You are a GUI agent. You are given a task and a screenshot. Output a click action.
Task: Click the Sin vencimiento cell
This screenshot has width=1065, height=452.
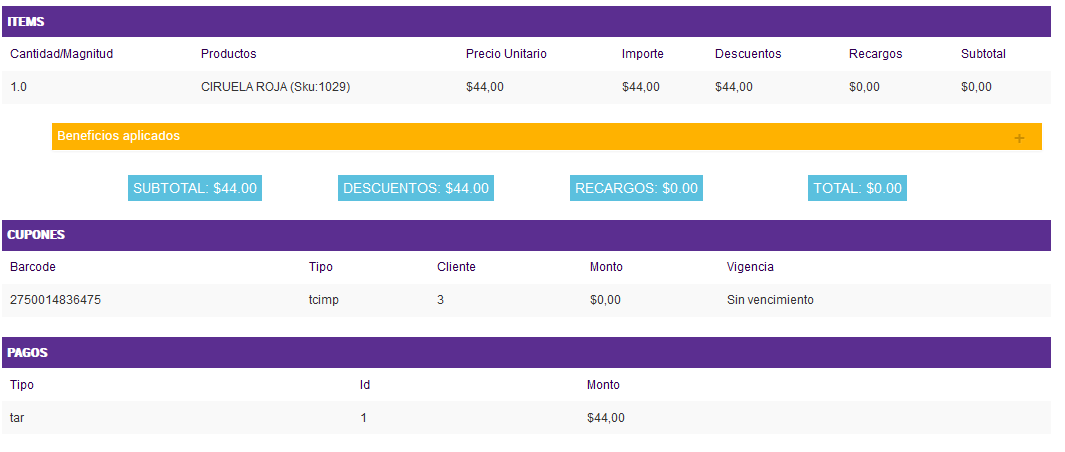tap(770, 300)
